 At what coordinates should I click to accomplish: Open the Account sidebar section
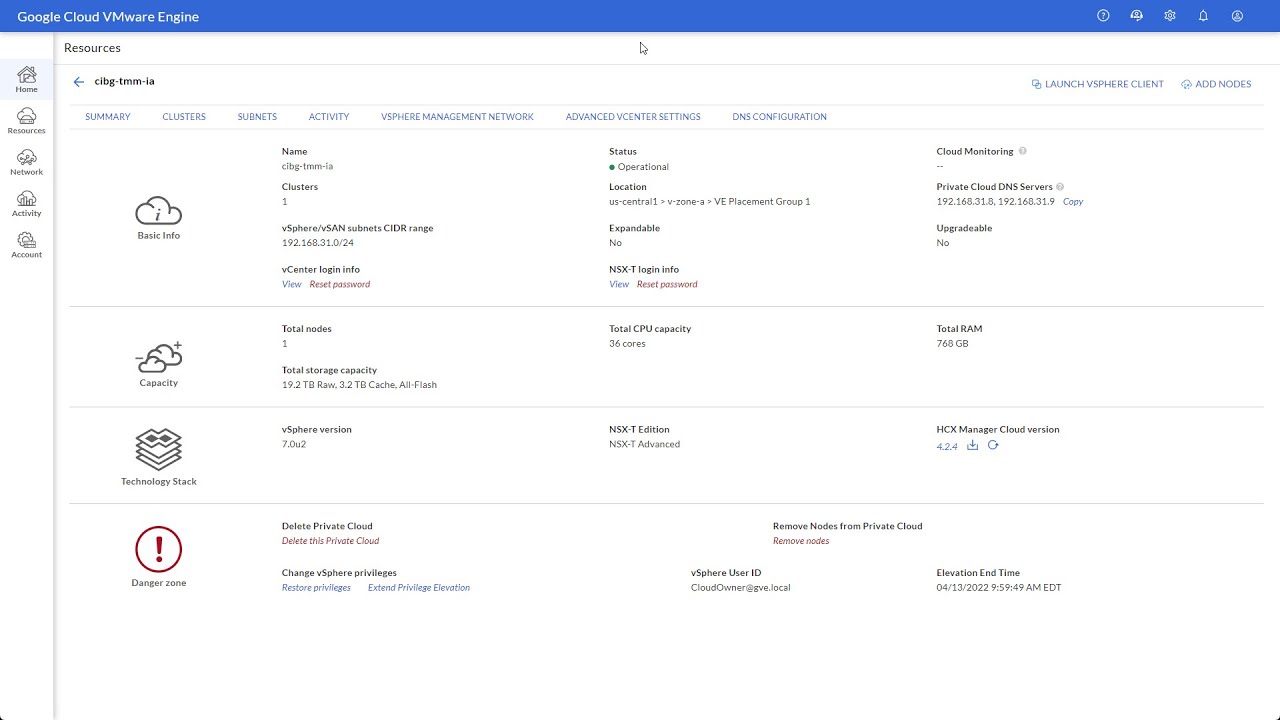[27, 245]
